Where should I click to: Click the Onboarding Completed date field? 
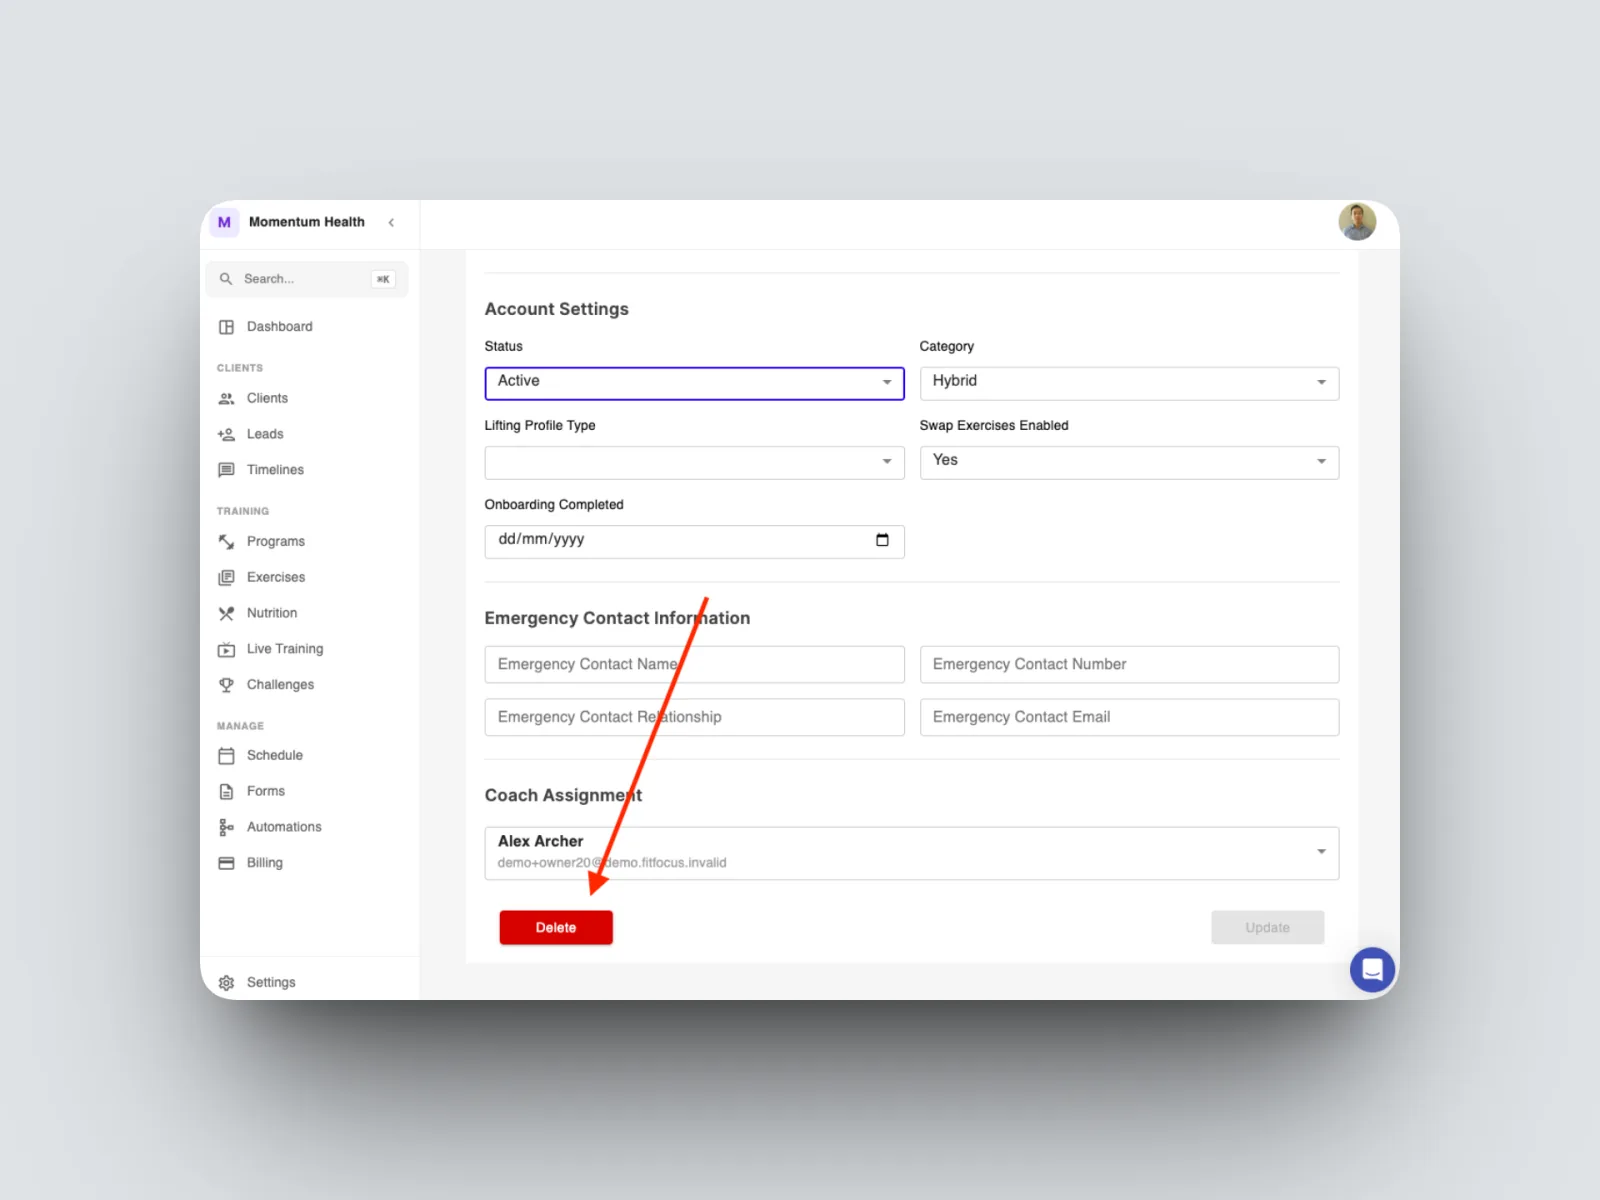click(x=694, y=541)
